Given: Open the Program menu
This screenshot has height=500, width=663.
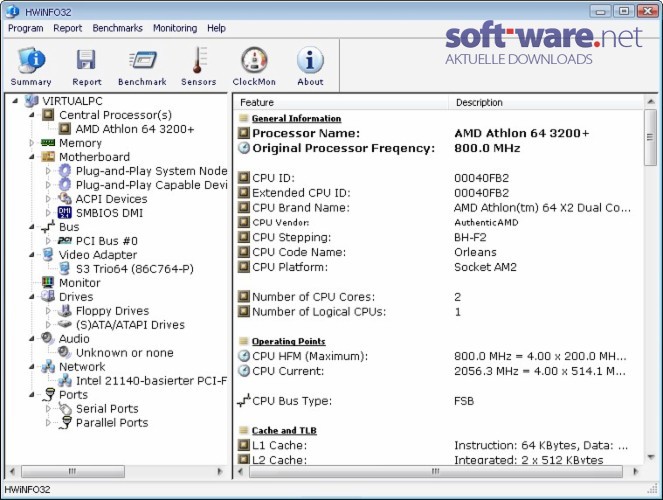Looking at the screenshot, I should (26, 28).
